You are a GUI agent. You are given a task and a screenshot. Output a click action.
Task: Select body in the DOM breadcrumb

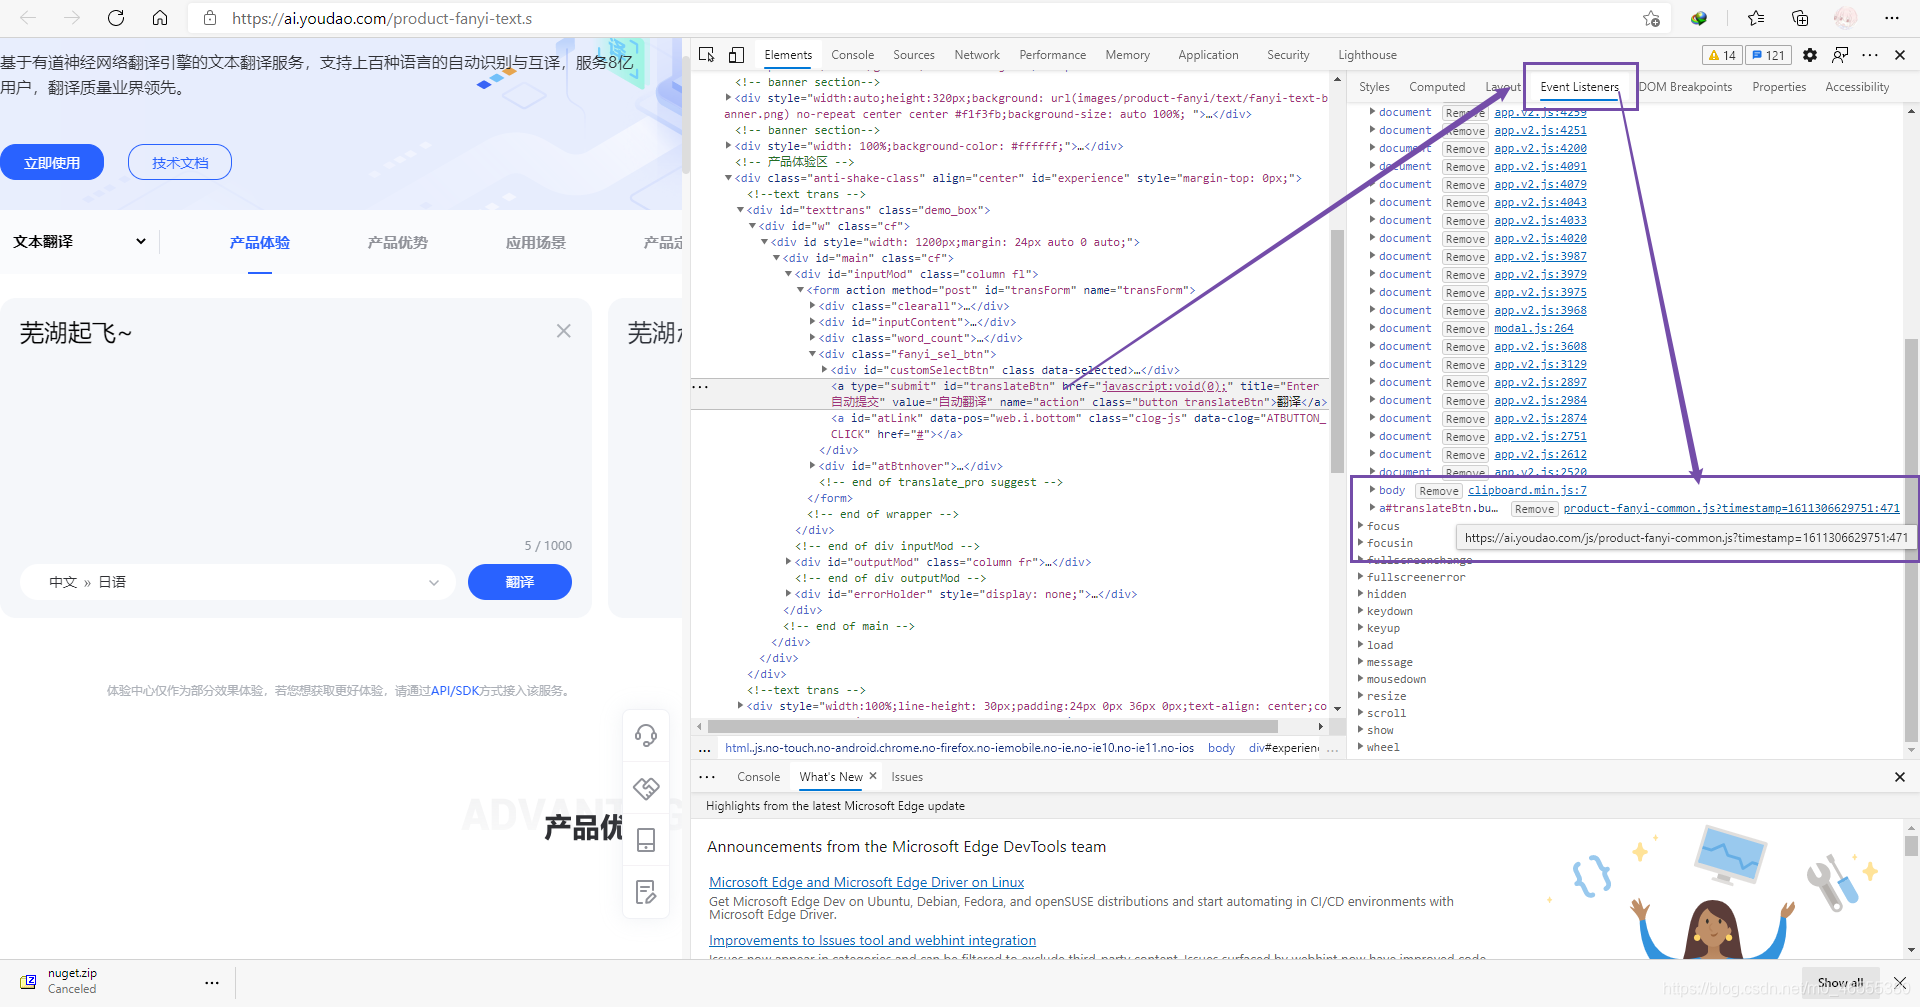click(x=1221, y=748)
